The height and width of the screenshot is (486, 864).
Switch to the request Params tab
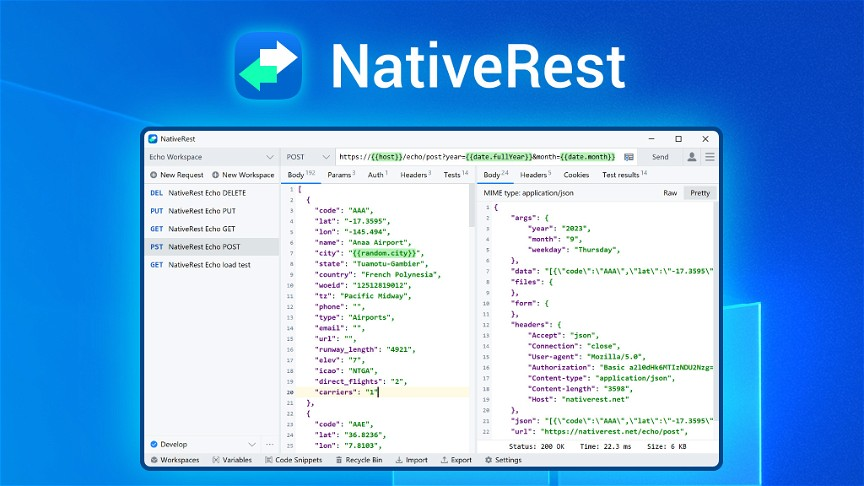(x=341, y=175)
